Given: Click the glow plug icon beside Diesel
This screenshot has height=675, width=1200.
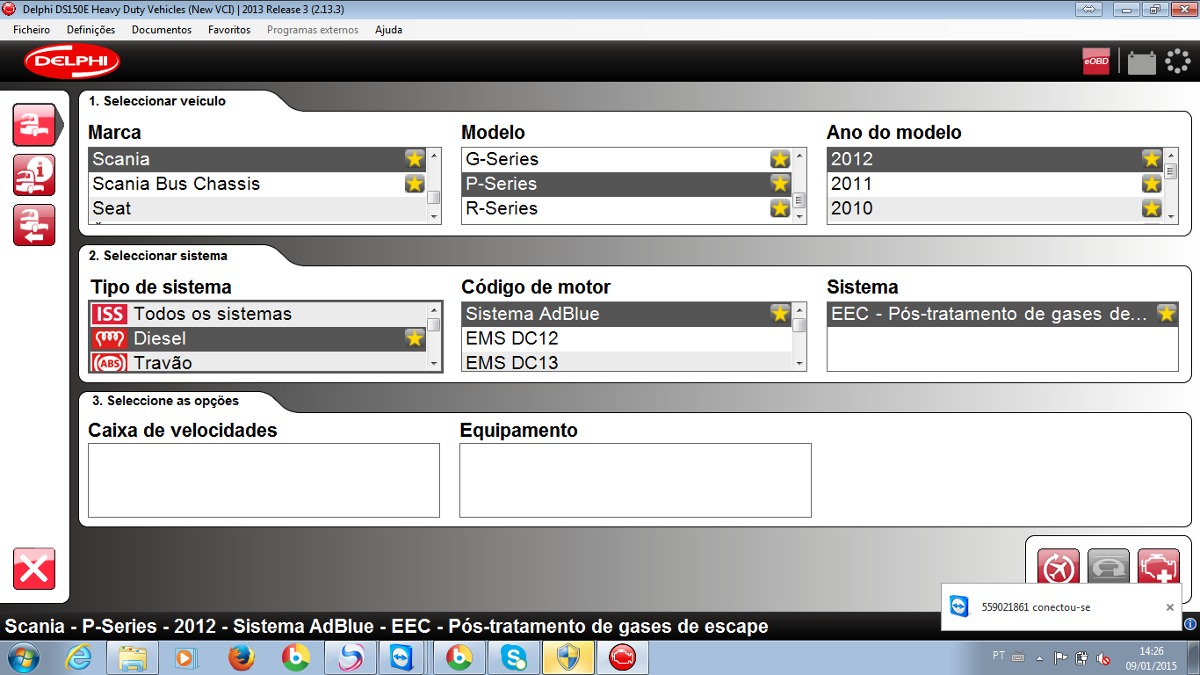Looking at the screenshot, I should click(110, 338).
